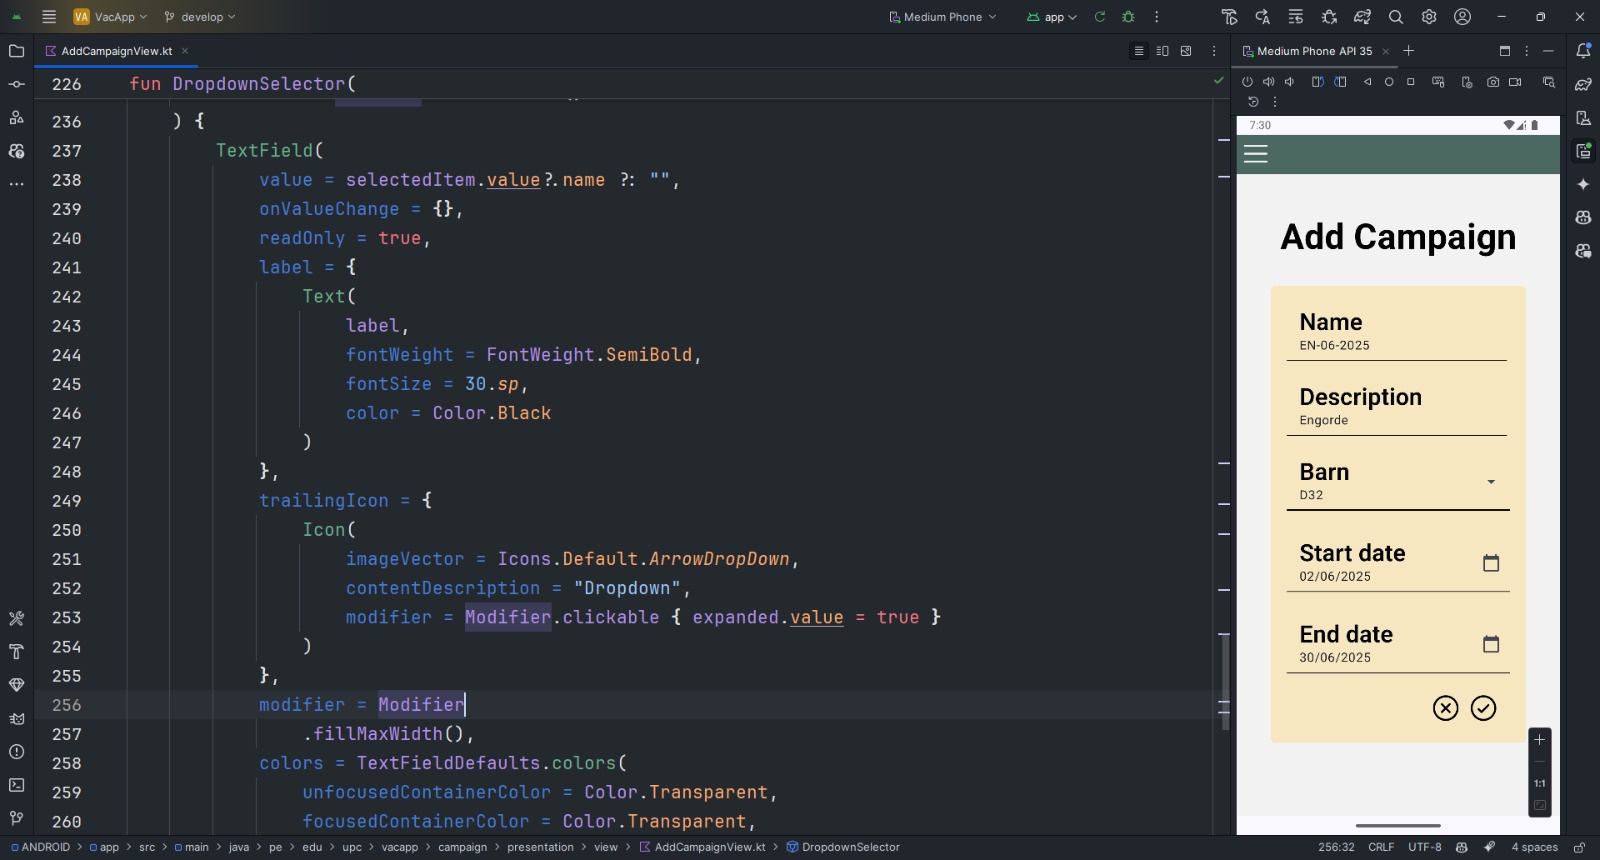The height and width of the screenshot is (860, 1600).
Task: Toggle Running Devices window mode
Action: pyautogui.click(x=1505, y=51)
